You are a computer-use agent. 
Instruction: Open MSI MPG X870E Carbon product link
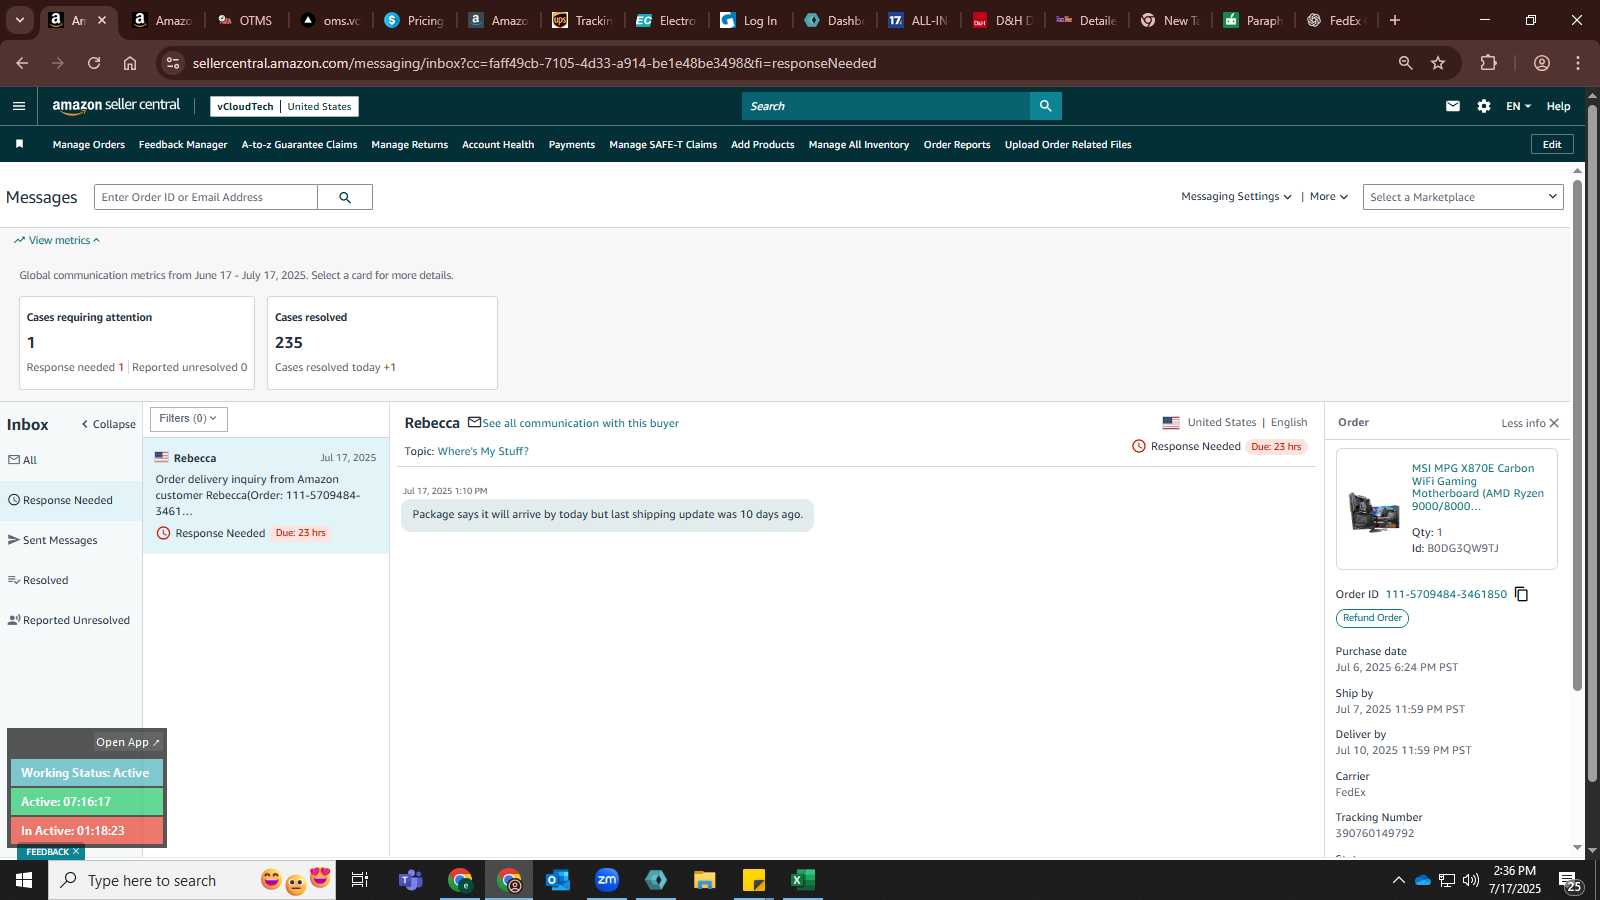click(1478, 487)
